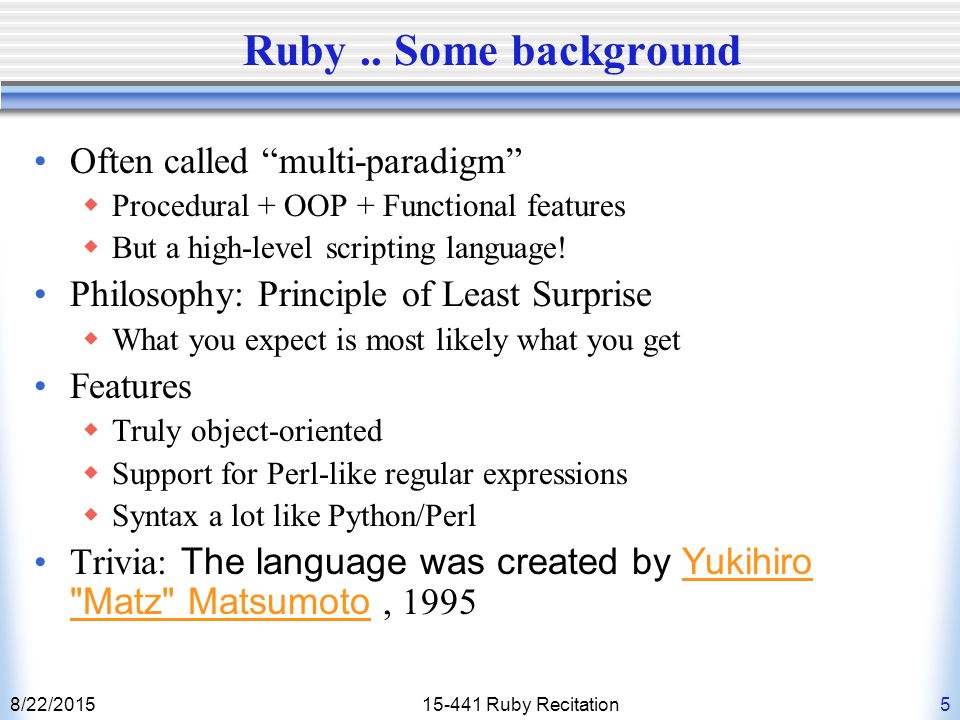Click the 15-441 Ruby Recitation footer text

point(520,705)
